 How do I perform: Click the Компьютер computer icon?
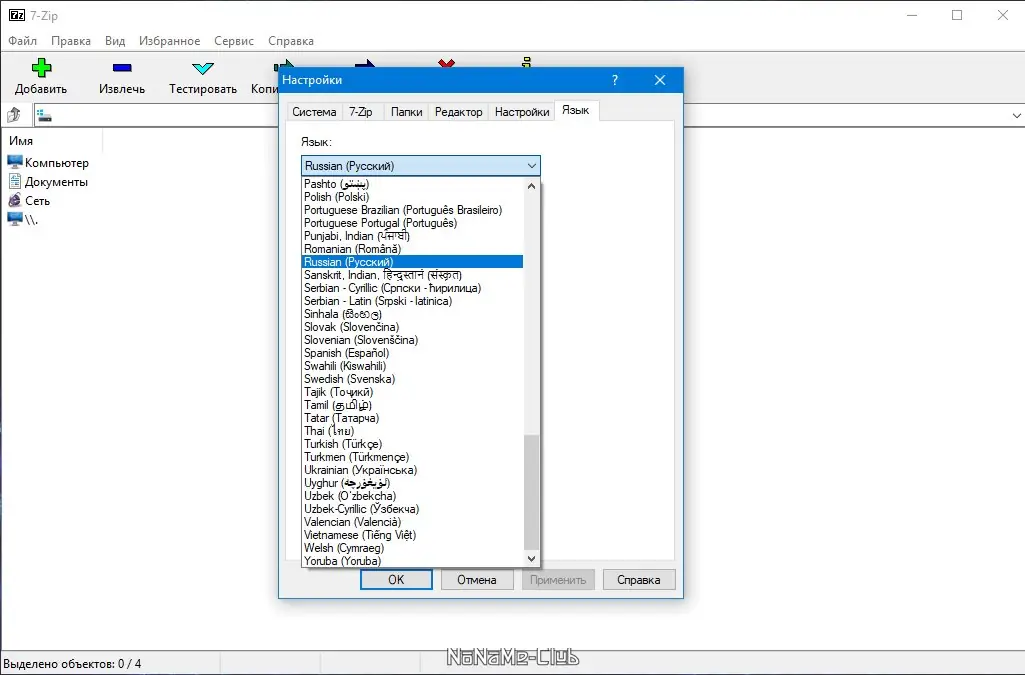point(14,162)
